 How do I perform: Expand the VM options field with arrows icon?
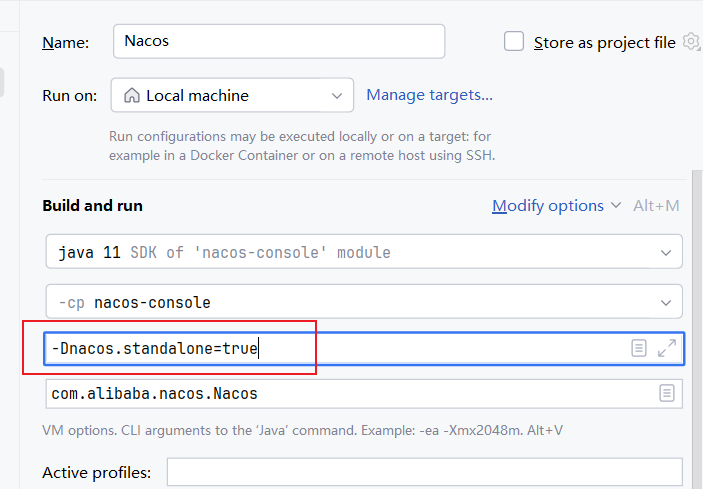tap(667, 348)
